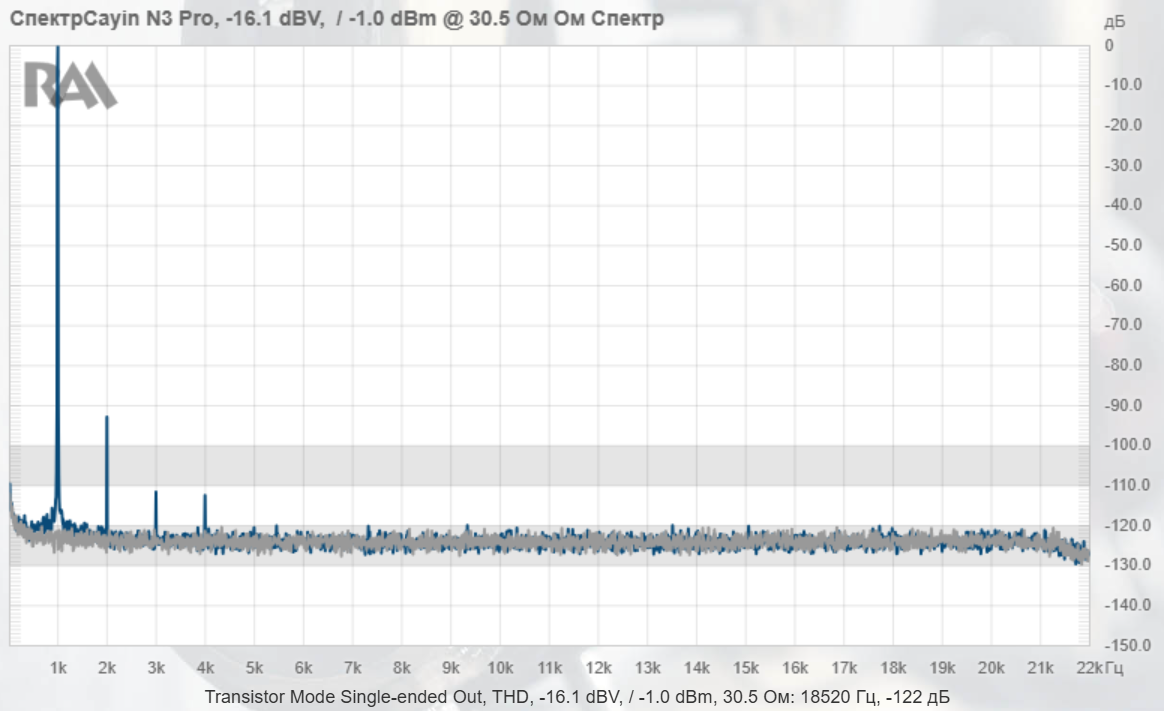Screen dimensions: 1164x711
Task: Click the '17k' frequency axis label
Action: tap(844, 668)
